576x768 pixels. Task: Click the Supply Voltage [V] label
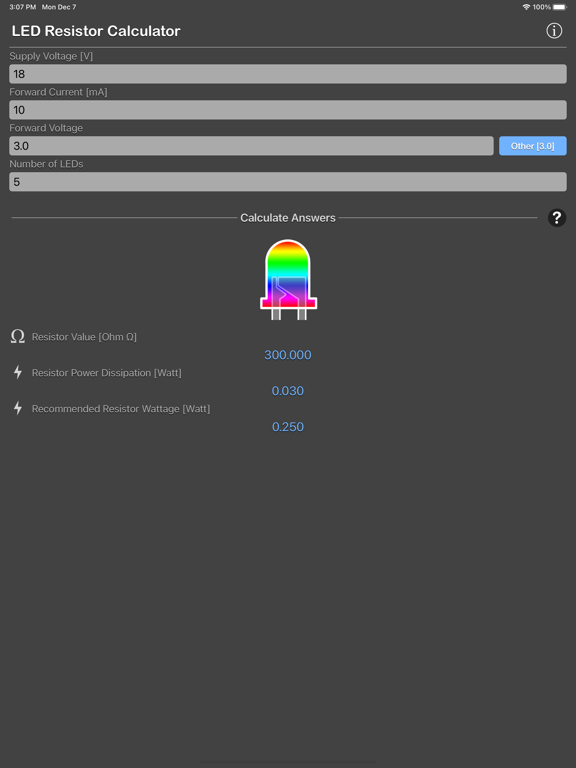[x=51, y=56]
